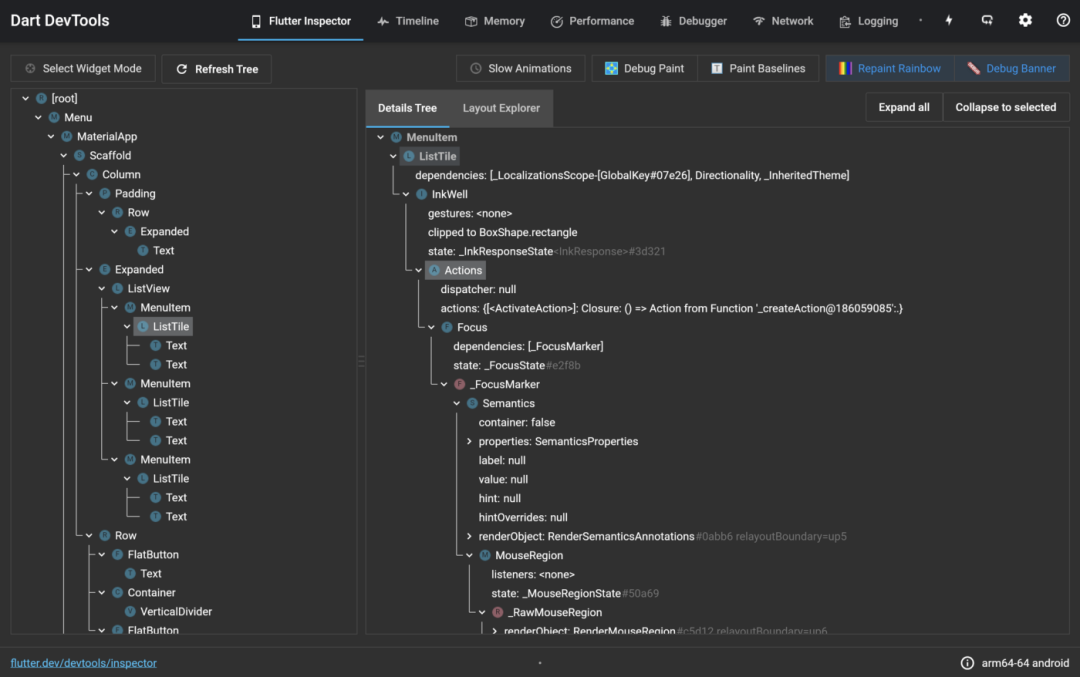Click the Scaffold widget icon in tree

click(x=79, y=156)
